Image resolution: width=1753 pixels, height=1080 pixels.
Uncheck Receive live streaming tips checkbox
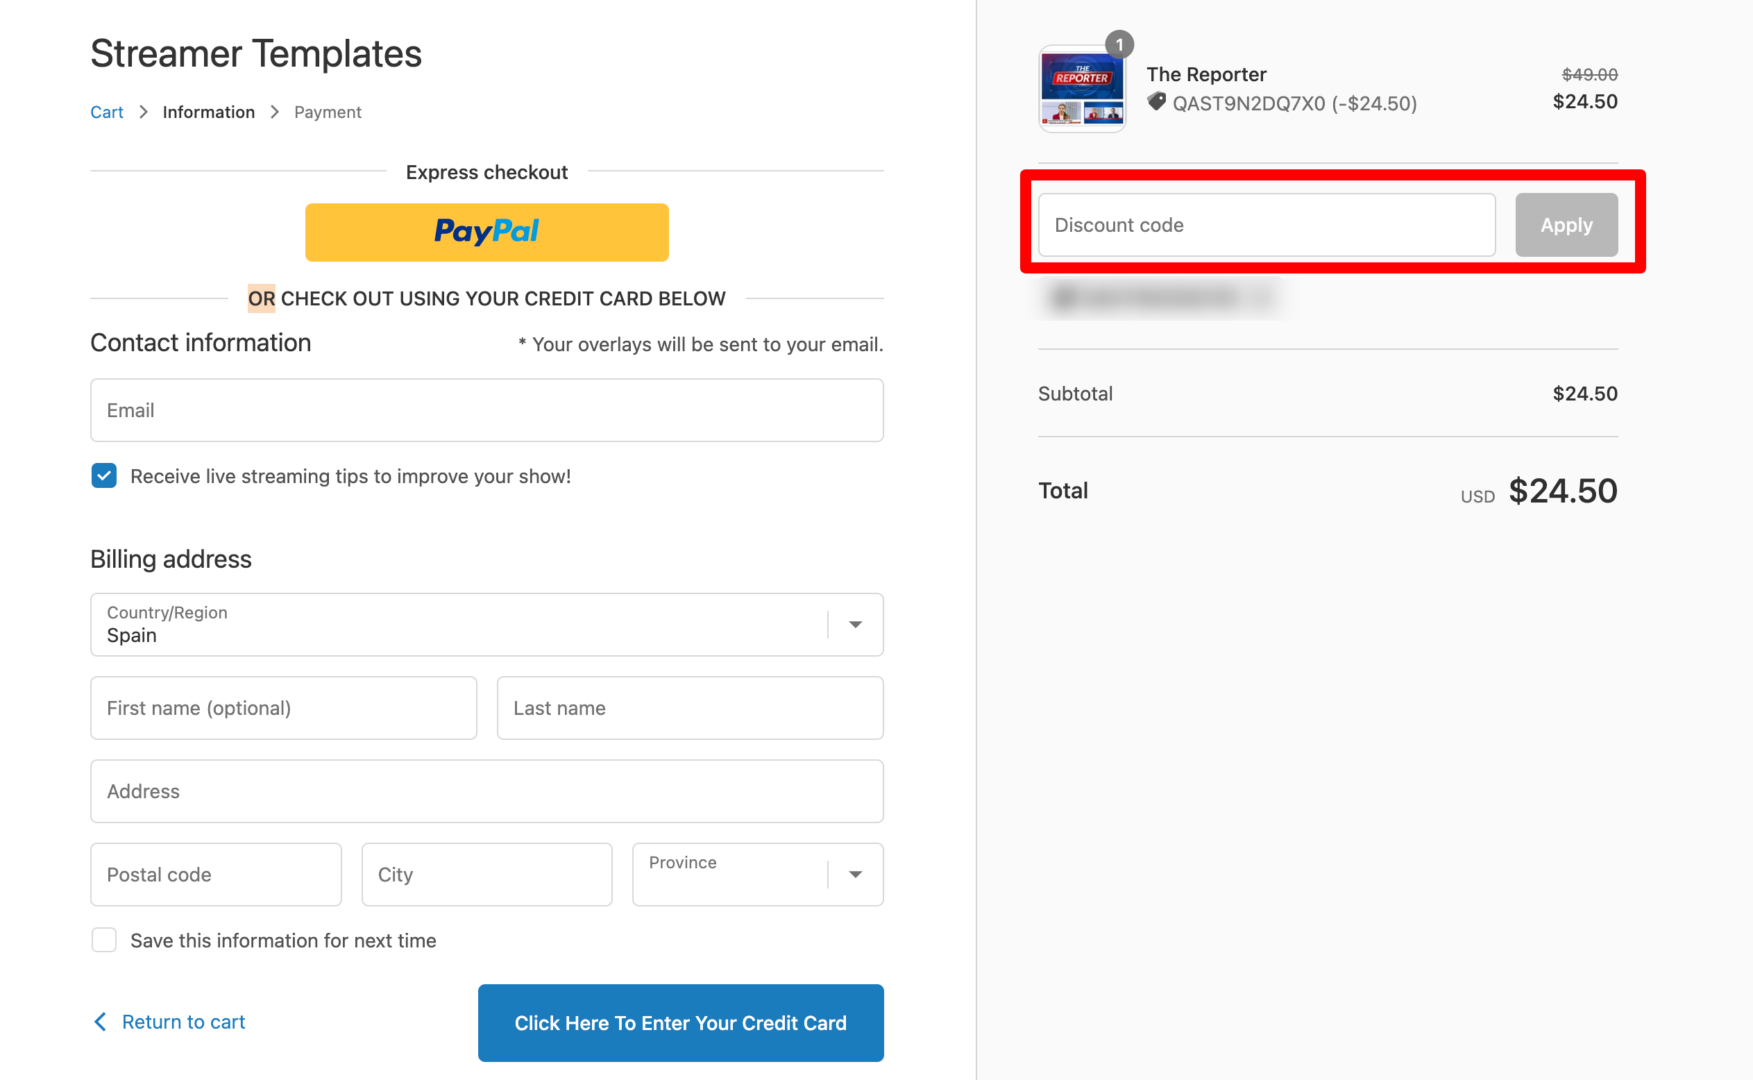(104, 475)
